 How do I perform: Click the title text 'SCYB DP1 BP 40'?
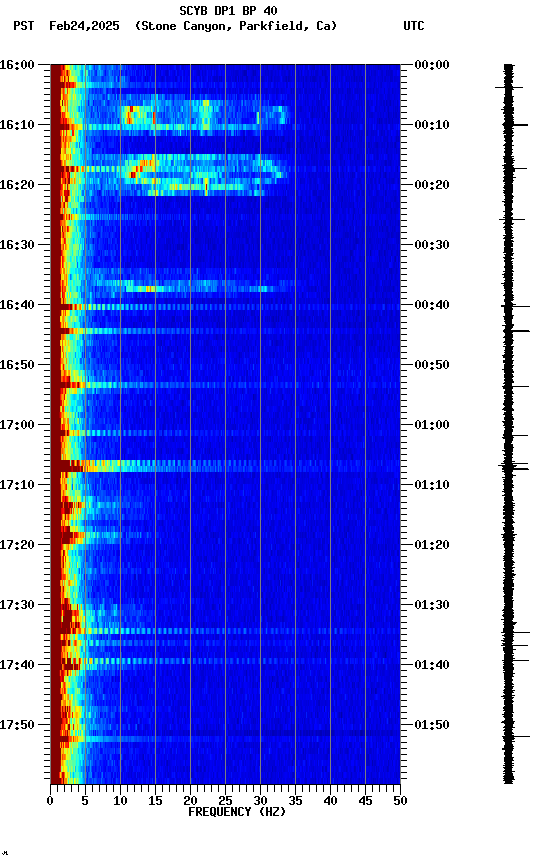pyautogui.click(x=228, y=11)
